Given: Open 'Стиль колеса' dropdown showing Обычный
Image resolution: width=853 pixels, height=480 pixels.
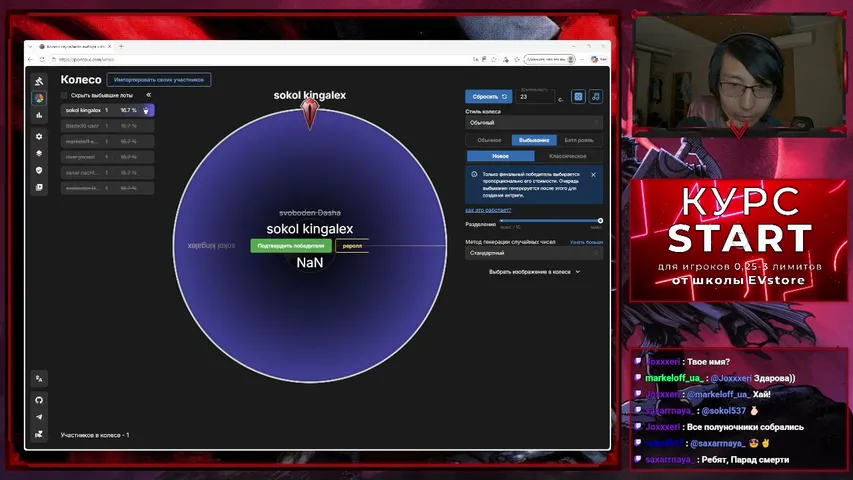Looking at the screenshot, I should pyautogui.click(x=534, y=123).
